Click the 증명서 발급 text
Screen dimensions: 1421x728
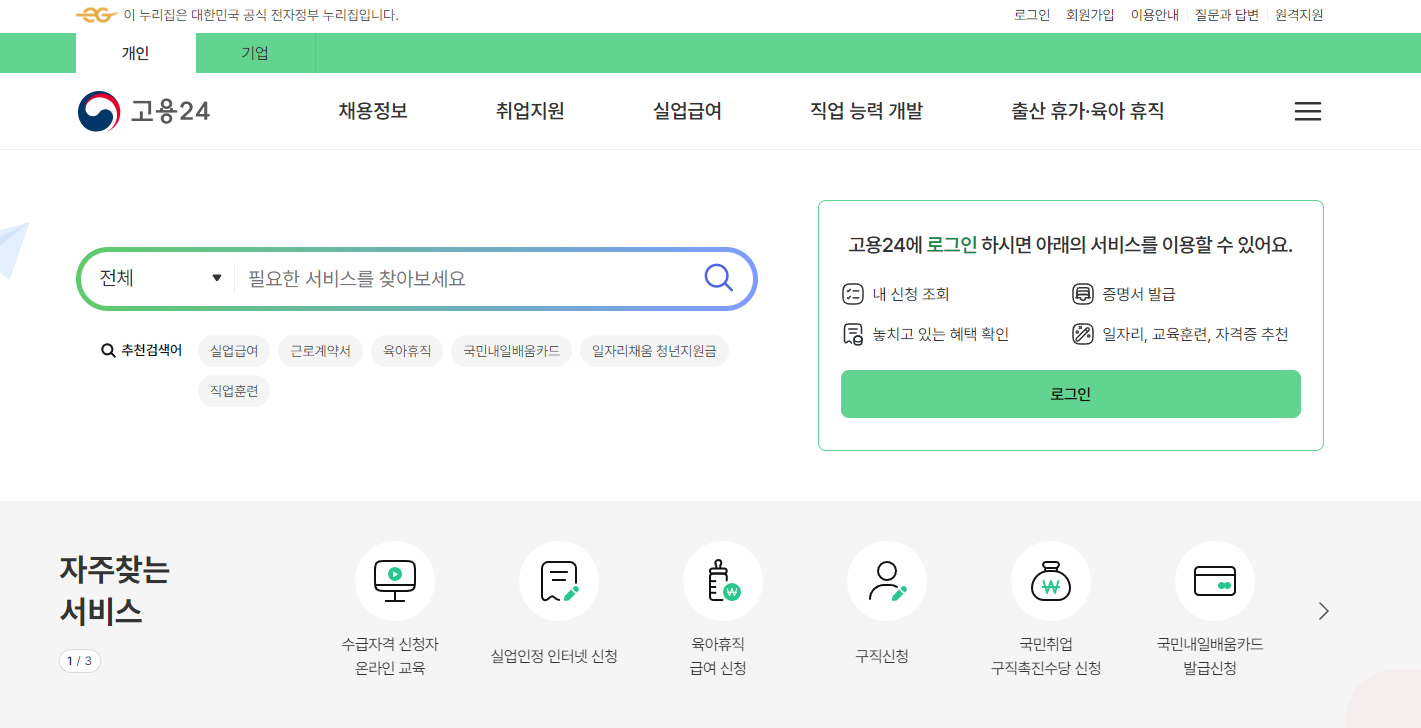point(1138,294)
